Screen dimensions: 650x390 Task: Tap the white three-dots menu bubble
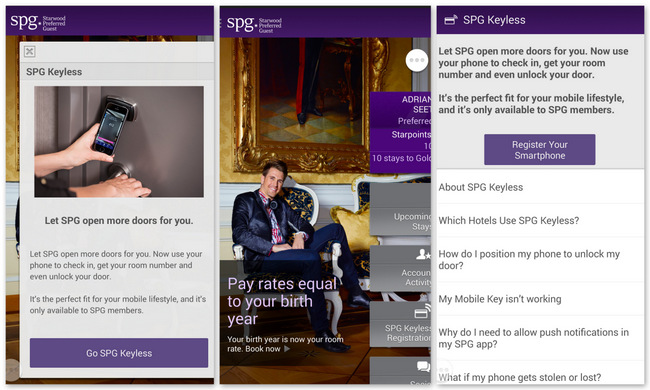(x=417, y=60)
